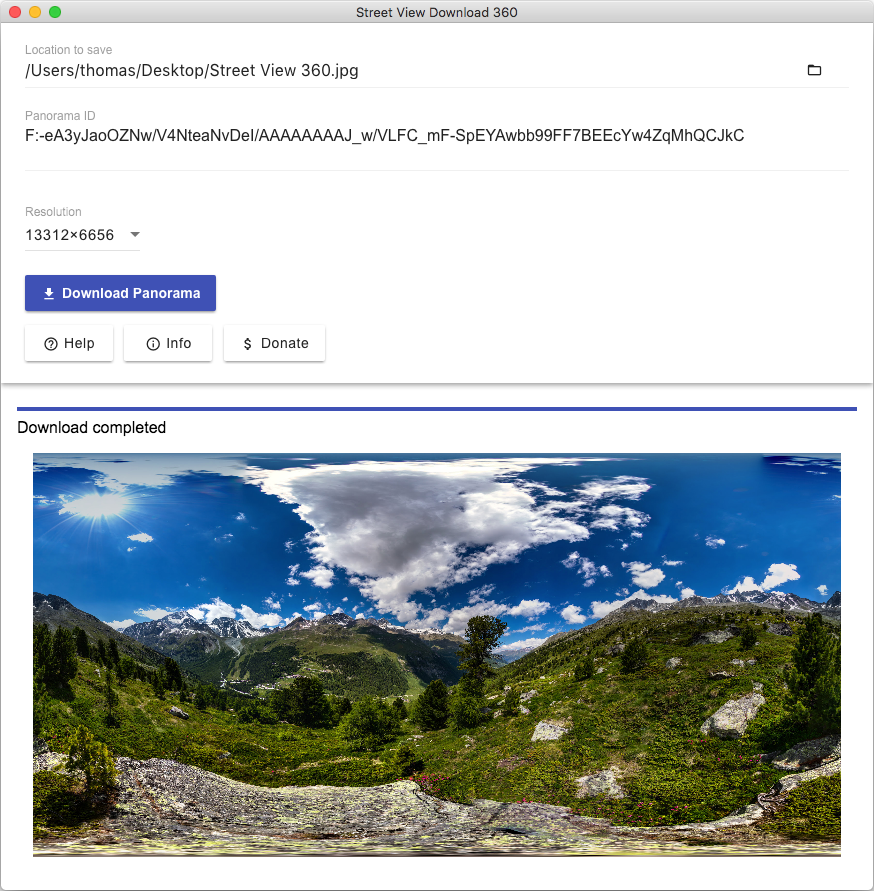Screen dimensions: 874x891
Task: Click the circled i Info icon
Action: click(153, 344)
